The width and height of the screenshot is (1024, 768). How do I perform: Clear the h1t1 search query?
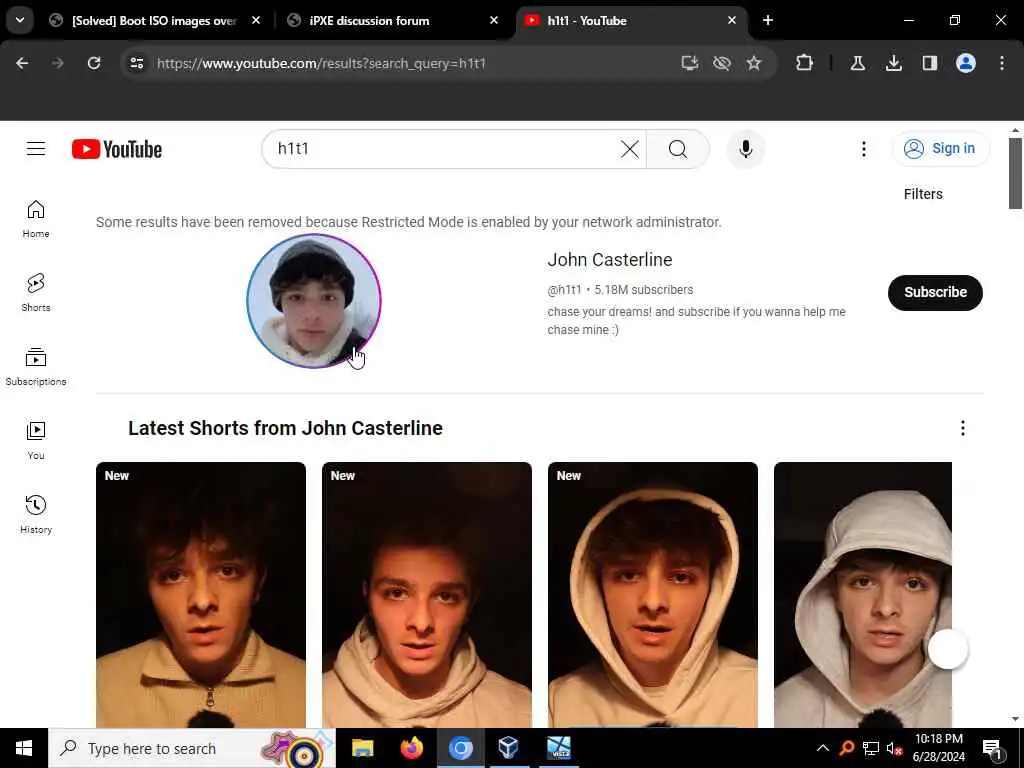pos(630,149)
